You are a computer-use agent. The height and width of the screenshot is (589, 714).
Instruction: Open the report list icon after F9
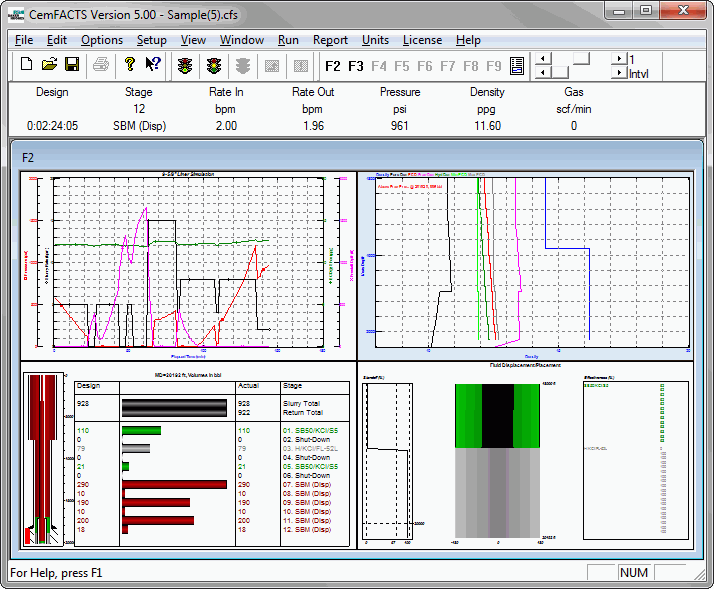[517, 66]
